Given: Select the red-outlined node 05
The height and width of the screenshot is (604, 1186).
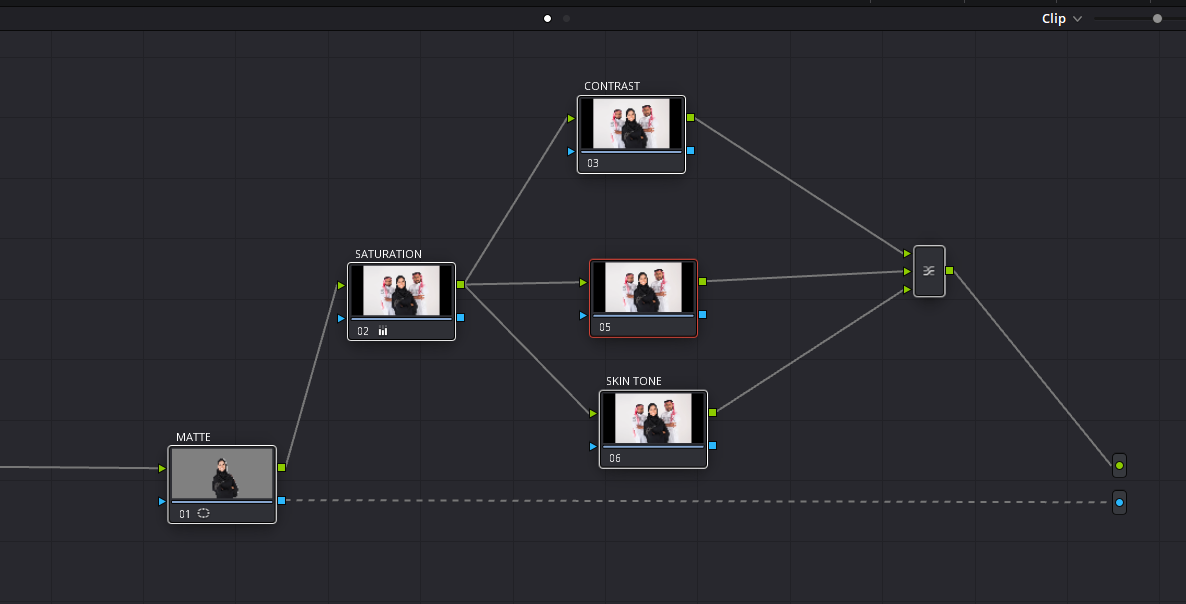Looking at the screenshot, I should point(644,298).
